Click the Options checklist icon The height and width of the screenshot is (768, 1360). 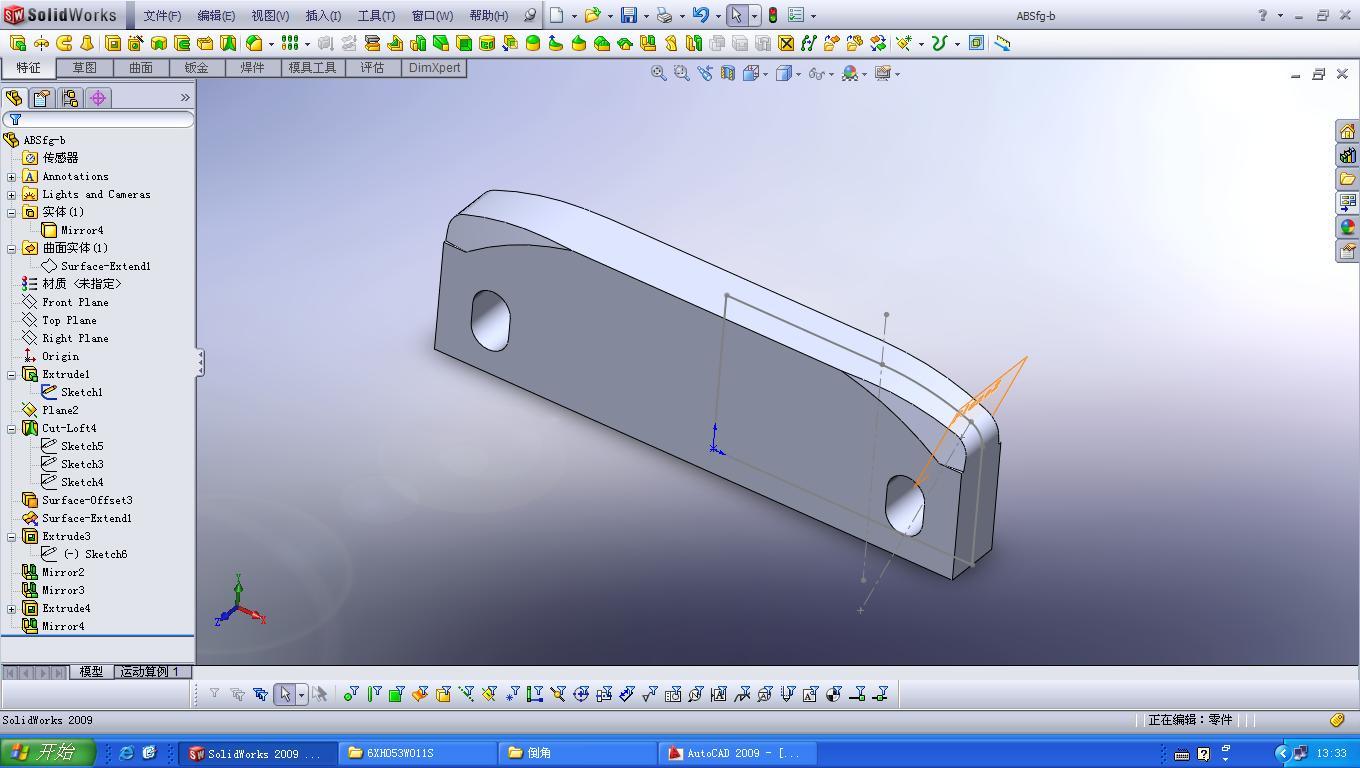(796, 15)
